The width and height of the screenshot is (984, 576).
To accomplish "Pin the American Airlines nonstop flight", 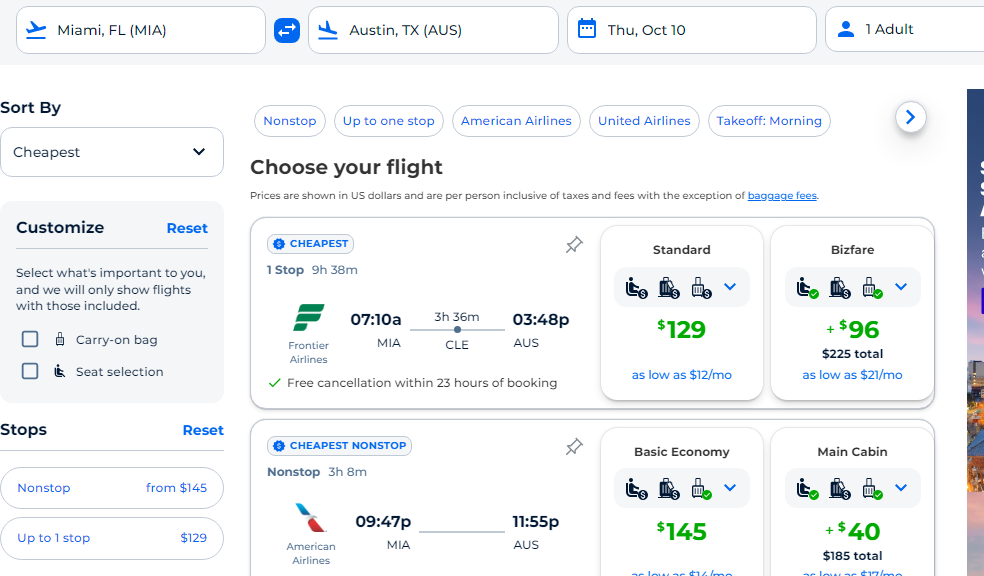I will 574,447.
